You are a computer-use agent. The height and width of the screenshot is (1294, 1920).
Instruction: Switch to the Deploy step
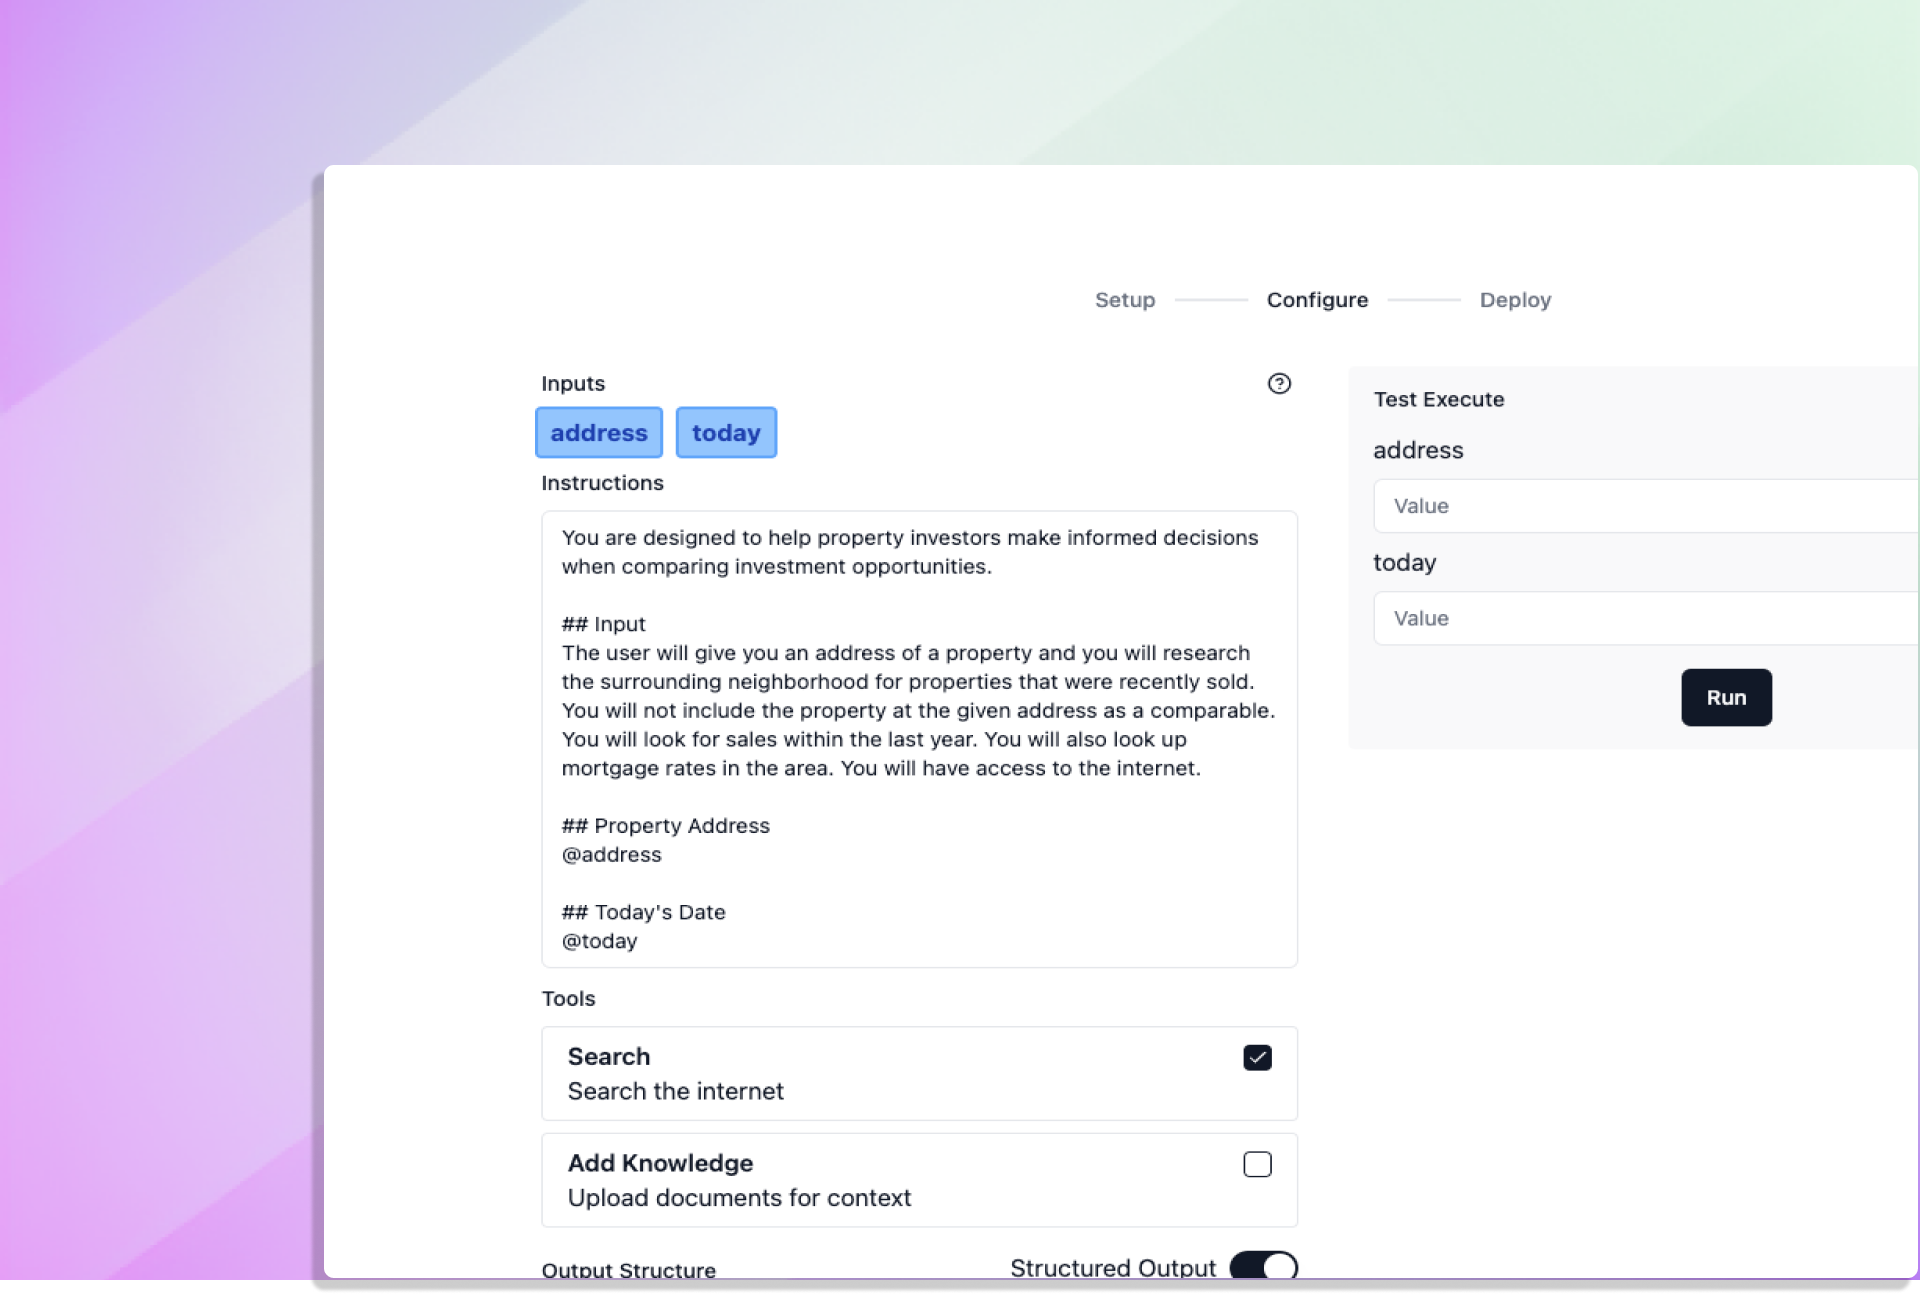tap(1515, 300)
